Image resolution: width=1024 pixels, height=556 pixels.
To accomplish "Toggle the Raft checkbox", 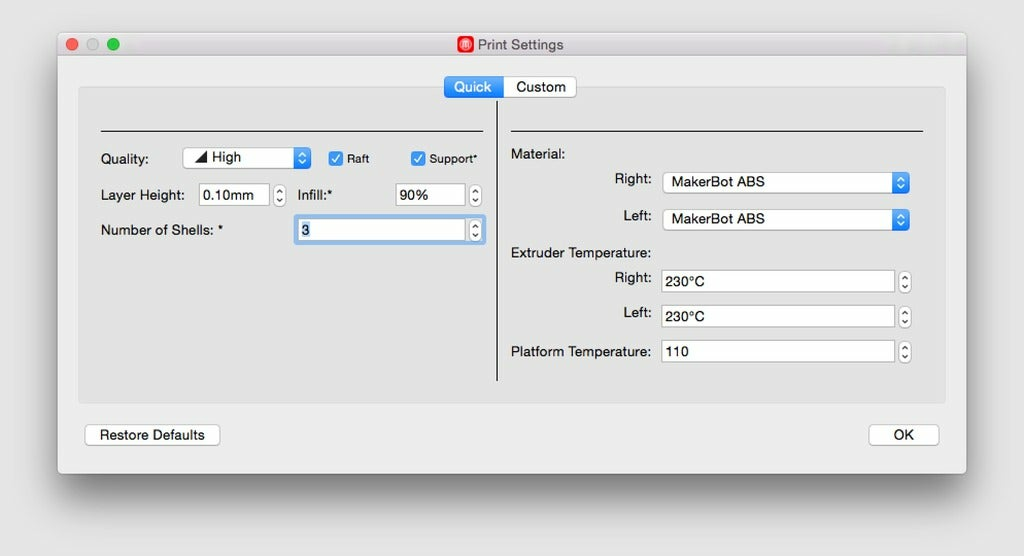I will click(x=336, y=158).
